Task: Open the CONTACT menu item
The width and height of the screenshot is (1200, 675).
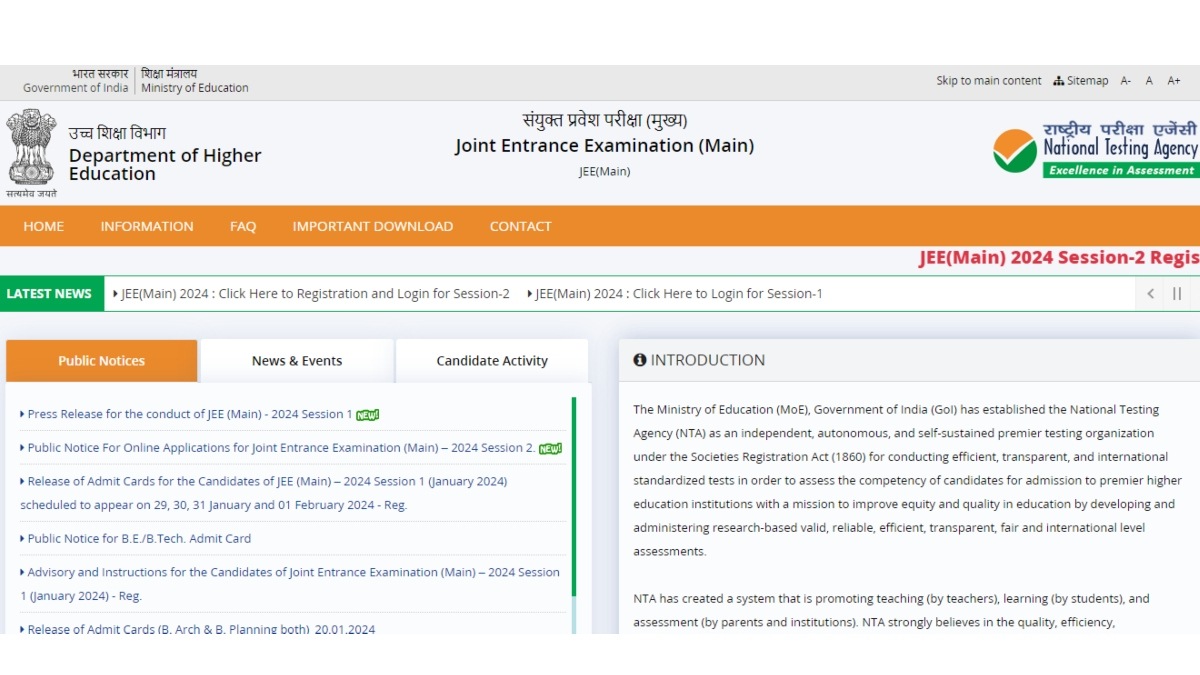Action: click(520, 226)
